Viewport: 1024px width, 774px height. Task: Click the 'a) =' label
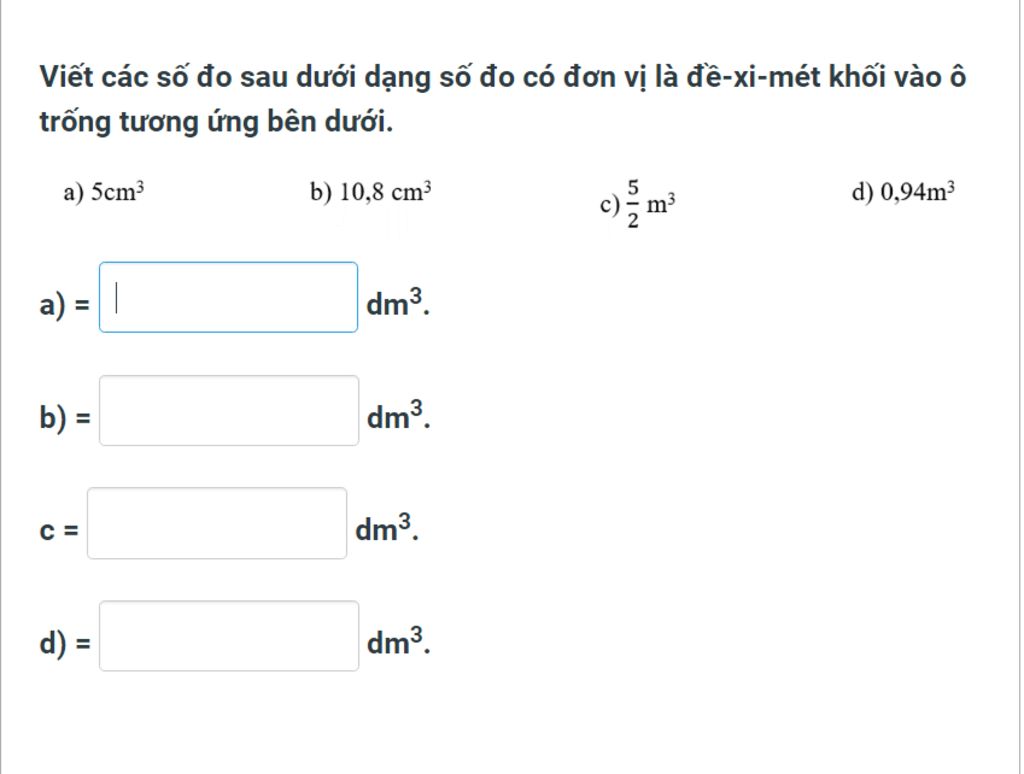[x=64, y=304]
